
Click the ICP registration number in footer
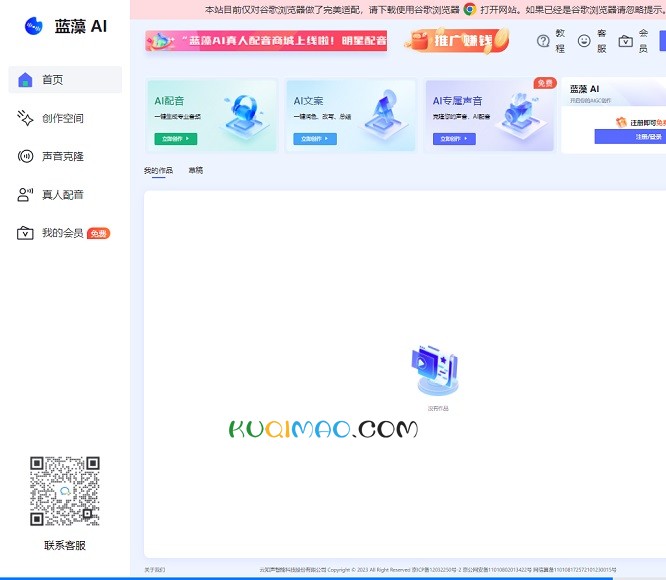coord(436,570)
